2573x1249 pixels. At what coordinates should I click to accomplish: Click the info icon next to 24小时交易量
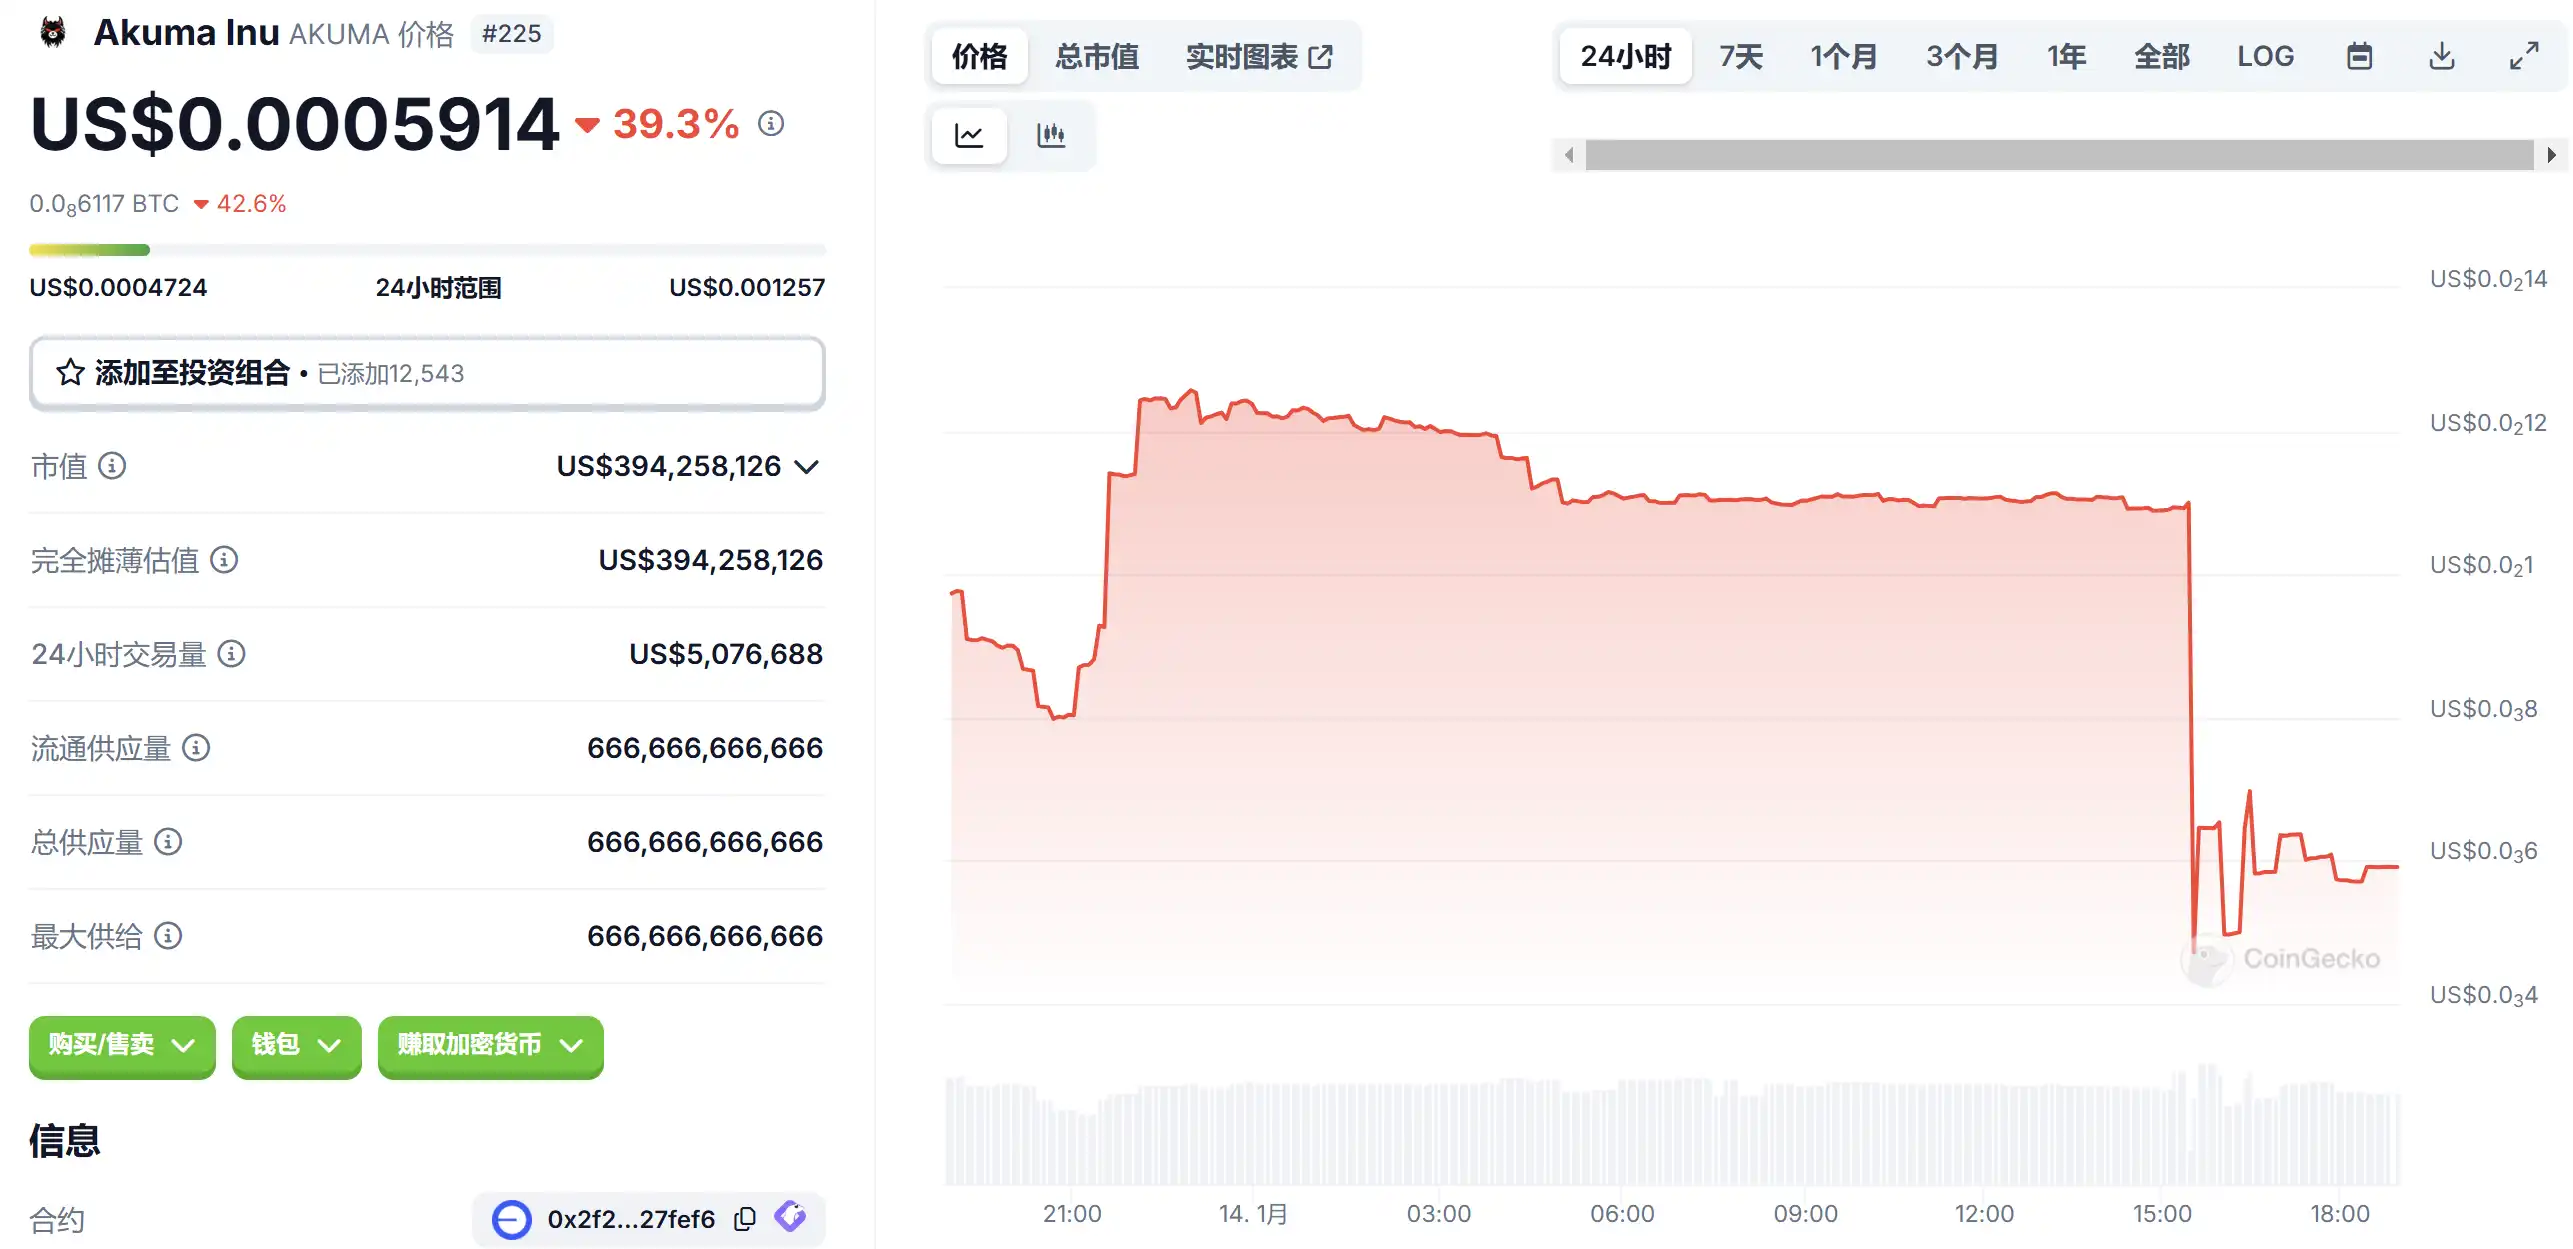coord(231,654)
